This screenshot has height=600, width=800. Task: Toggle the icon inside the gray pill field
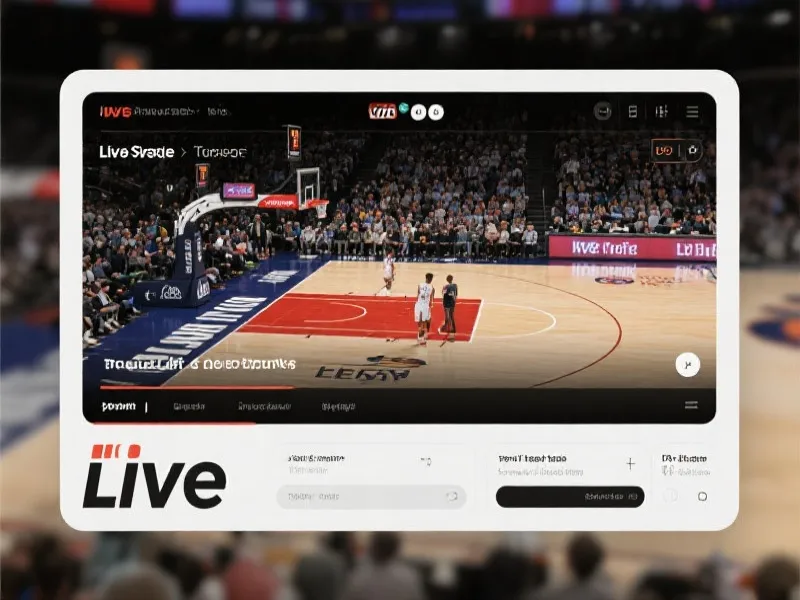[452, 496]
